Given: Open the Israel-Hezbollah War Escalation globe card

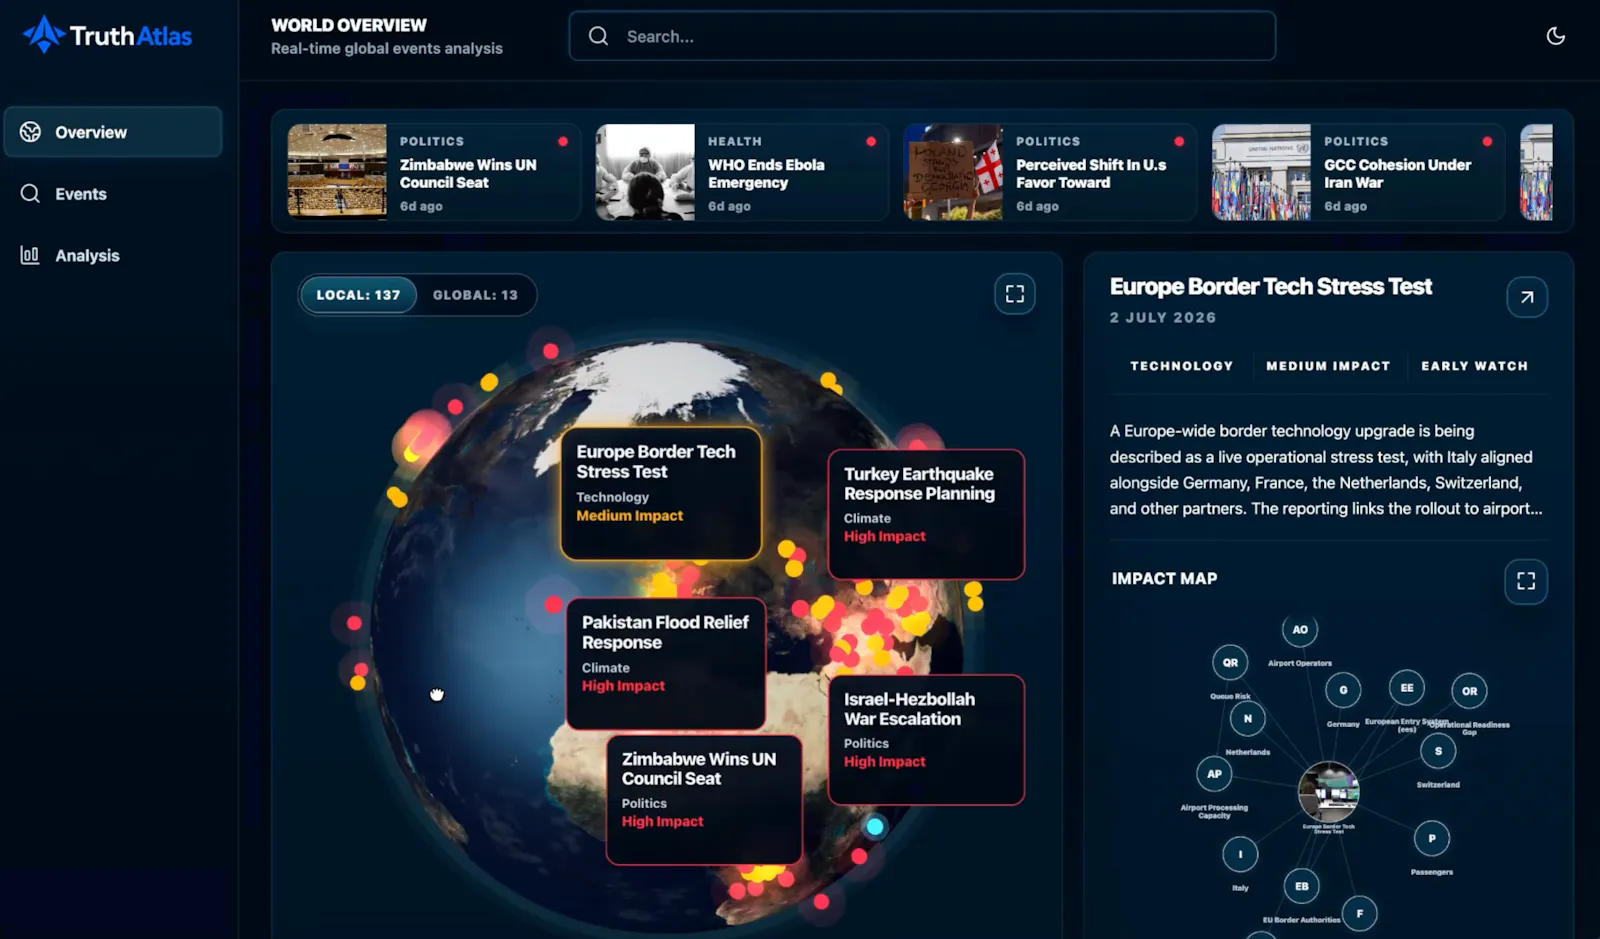Looking at the screenshot, I should (x=926, y=740).
